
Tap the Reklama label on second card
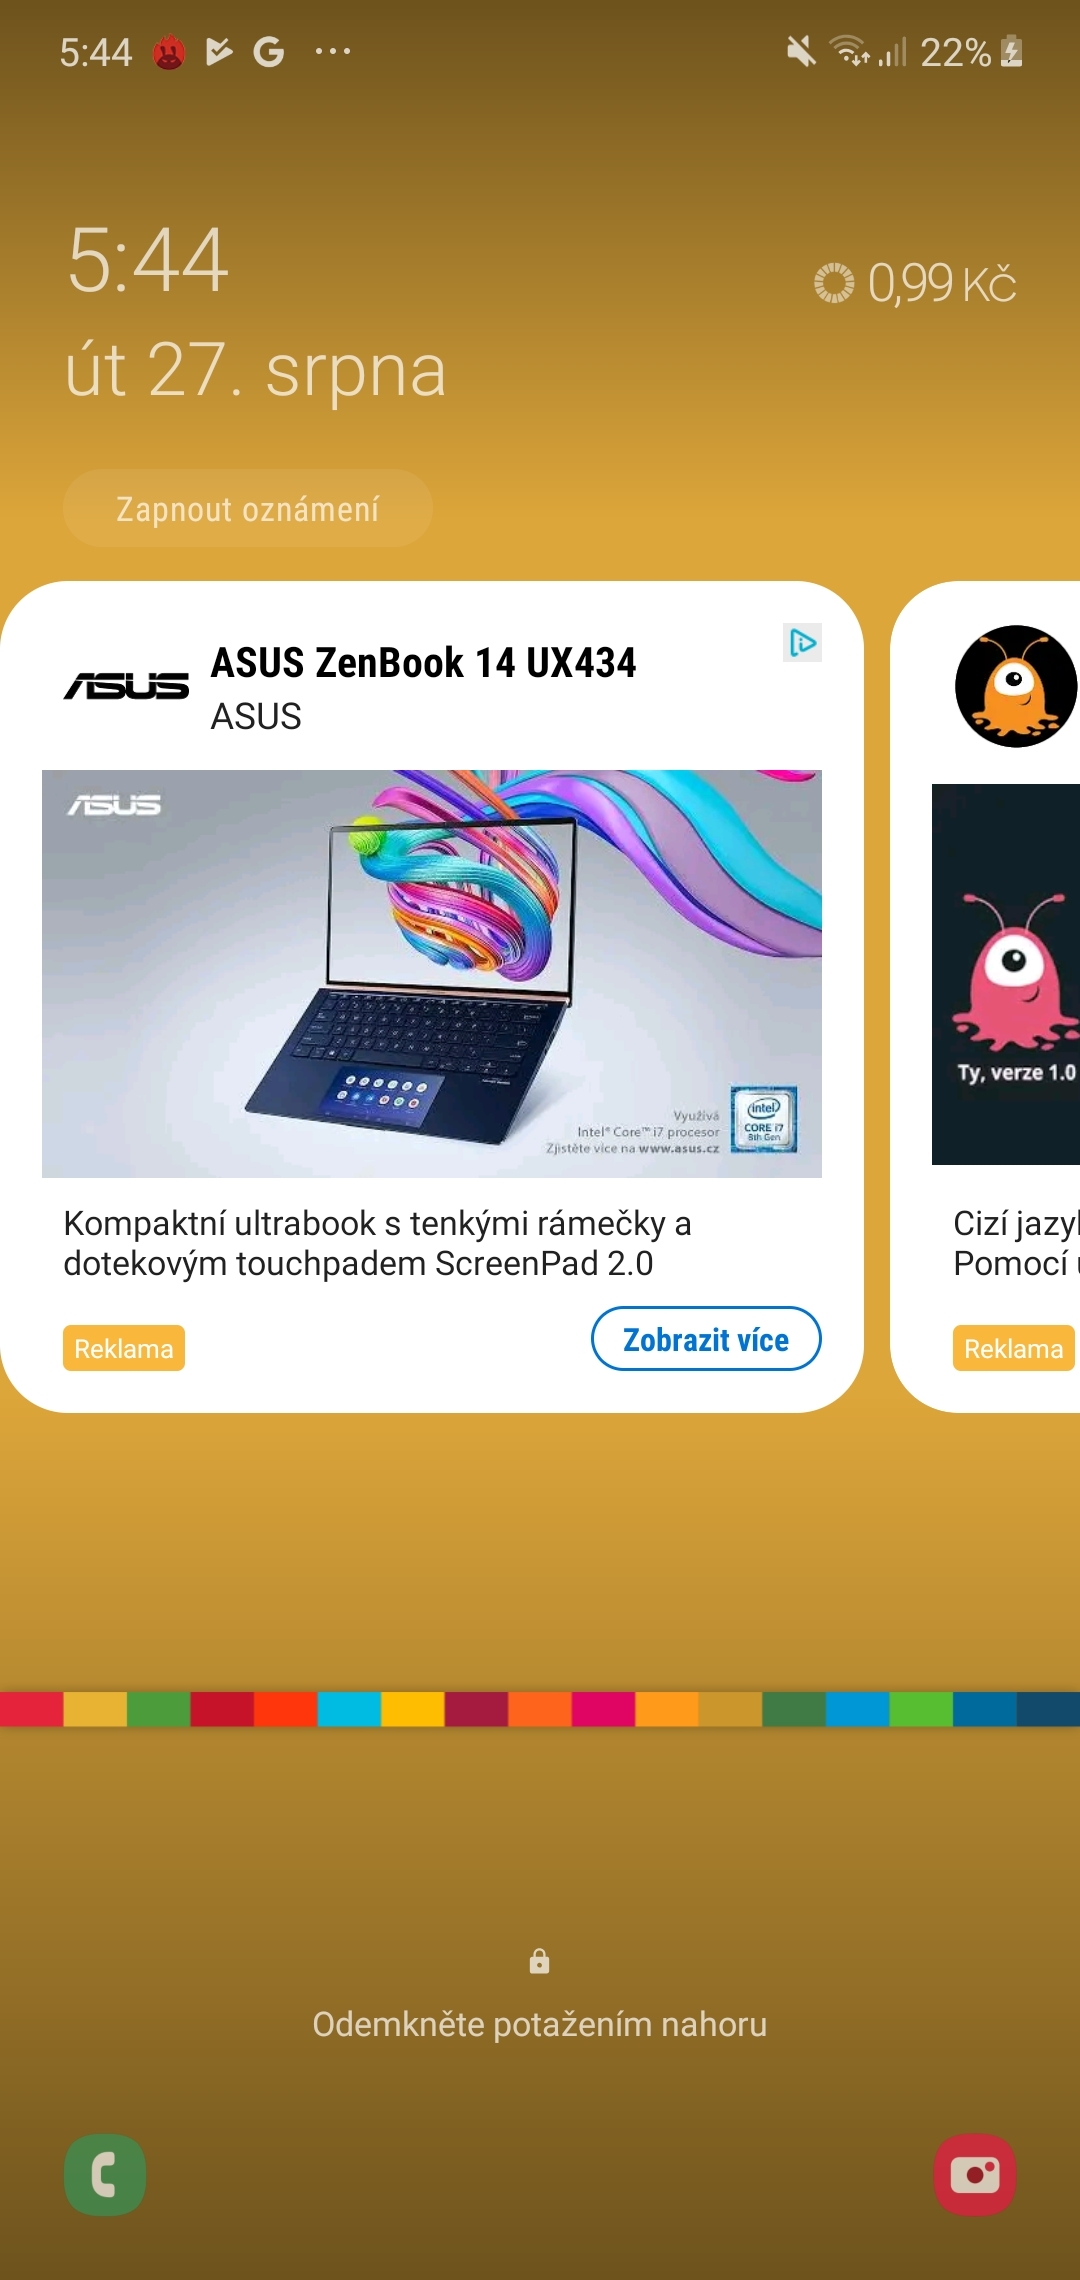(x=1014, y=1348)
